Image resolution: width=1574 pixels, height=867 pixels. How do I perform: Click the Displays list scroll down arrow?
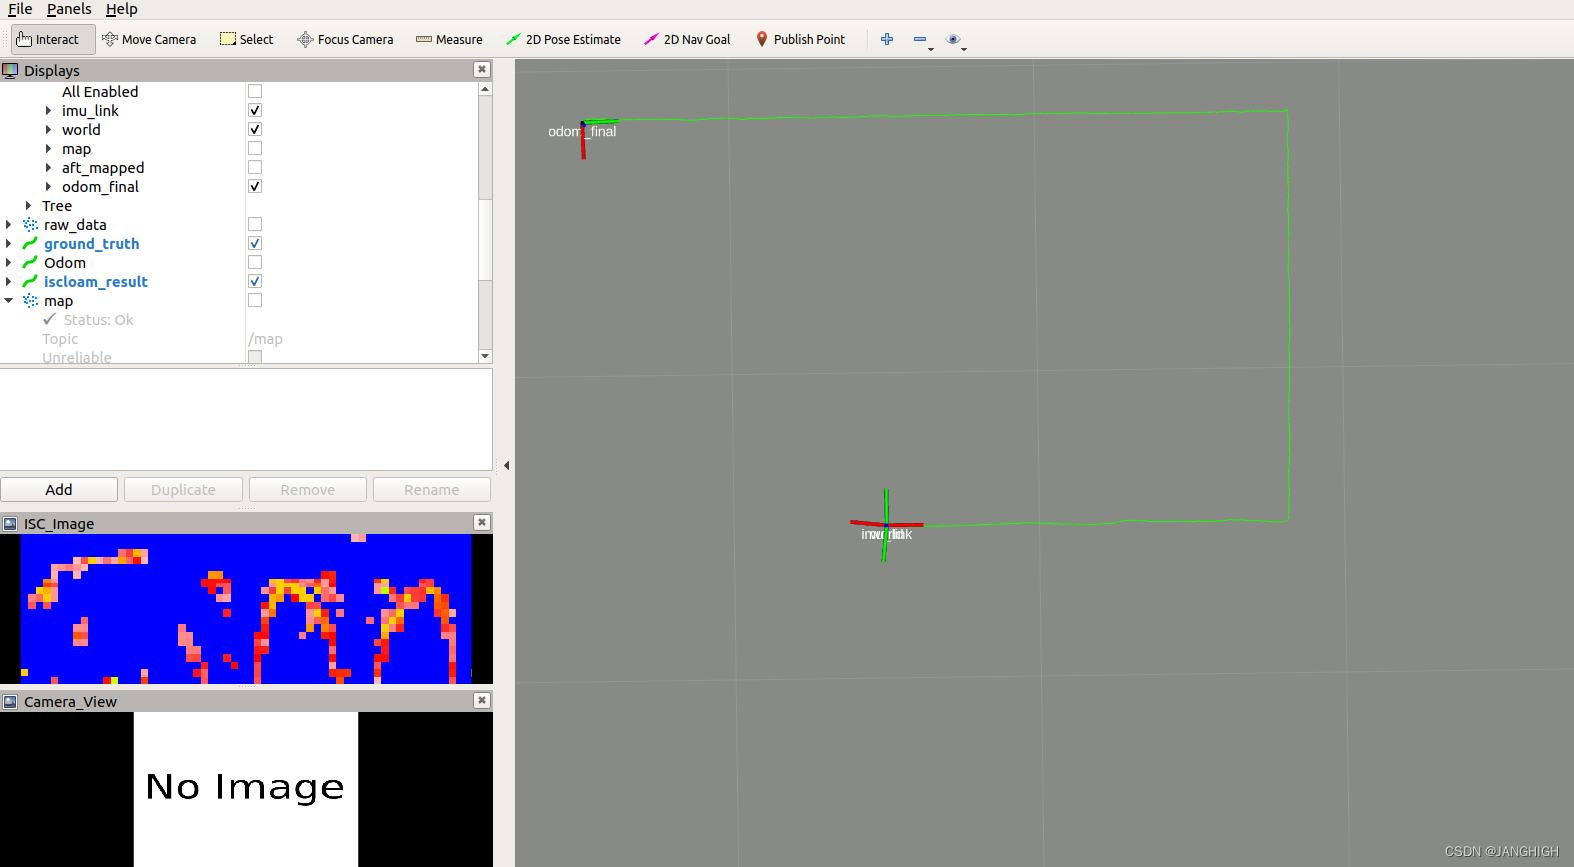pos(485,356)
